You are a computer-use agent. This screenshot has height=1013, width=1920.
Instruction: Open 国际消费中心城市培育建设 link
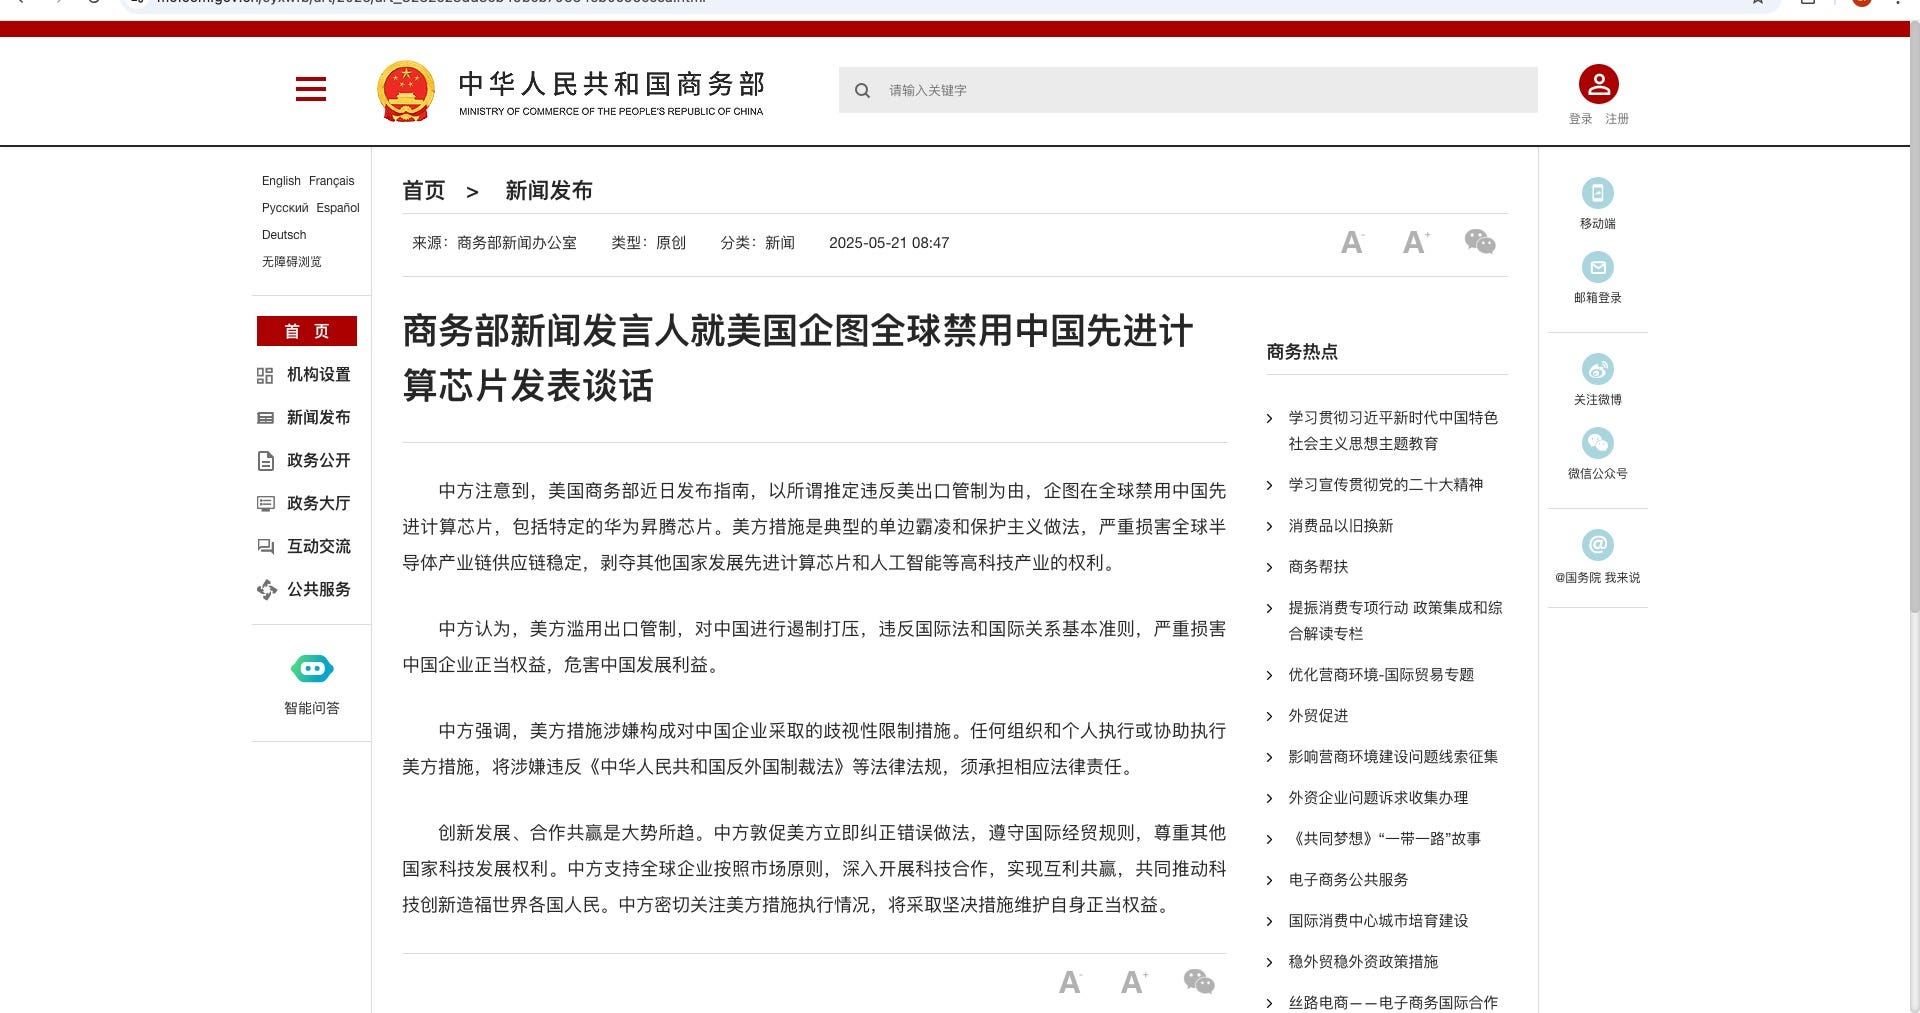pyautogui.click(x=1378, y=921)
